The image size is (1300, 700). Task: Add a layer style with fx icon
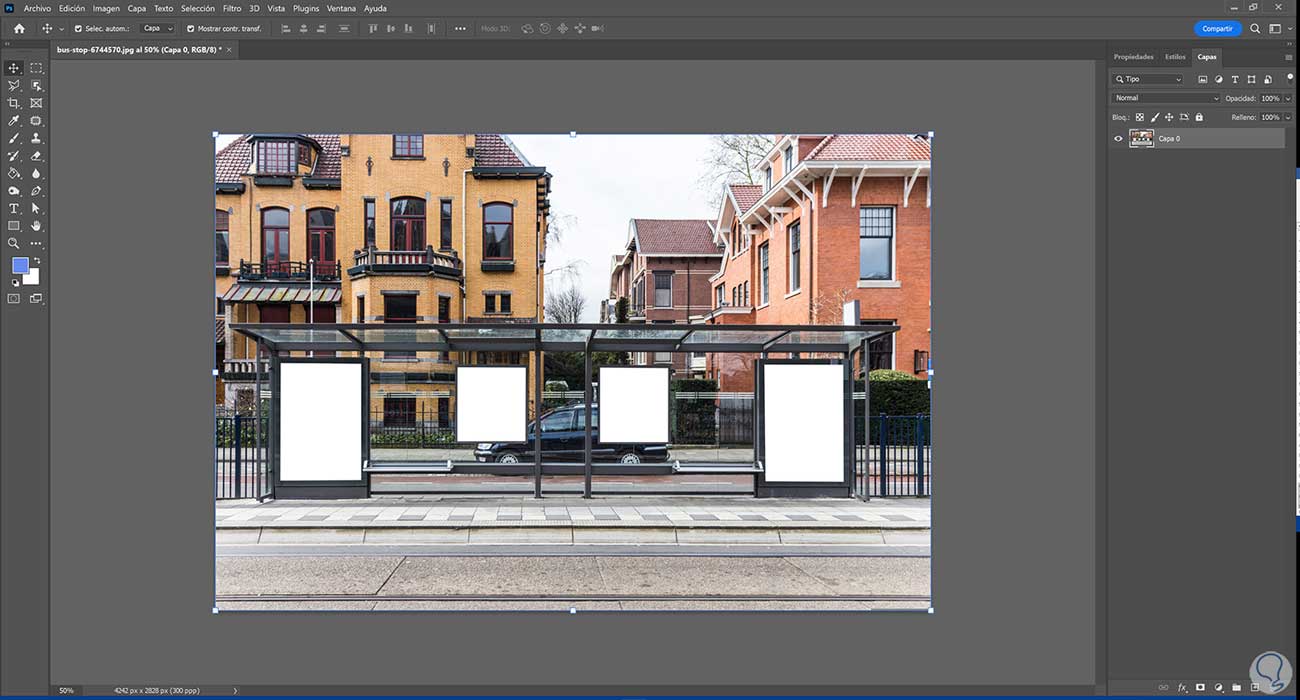(x=1182, y=688)
